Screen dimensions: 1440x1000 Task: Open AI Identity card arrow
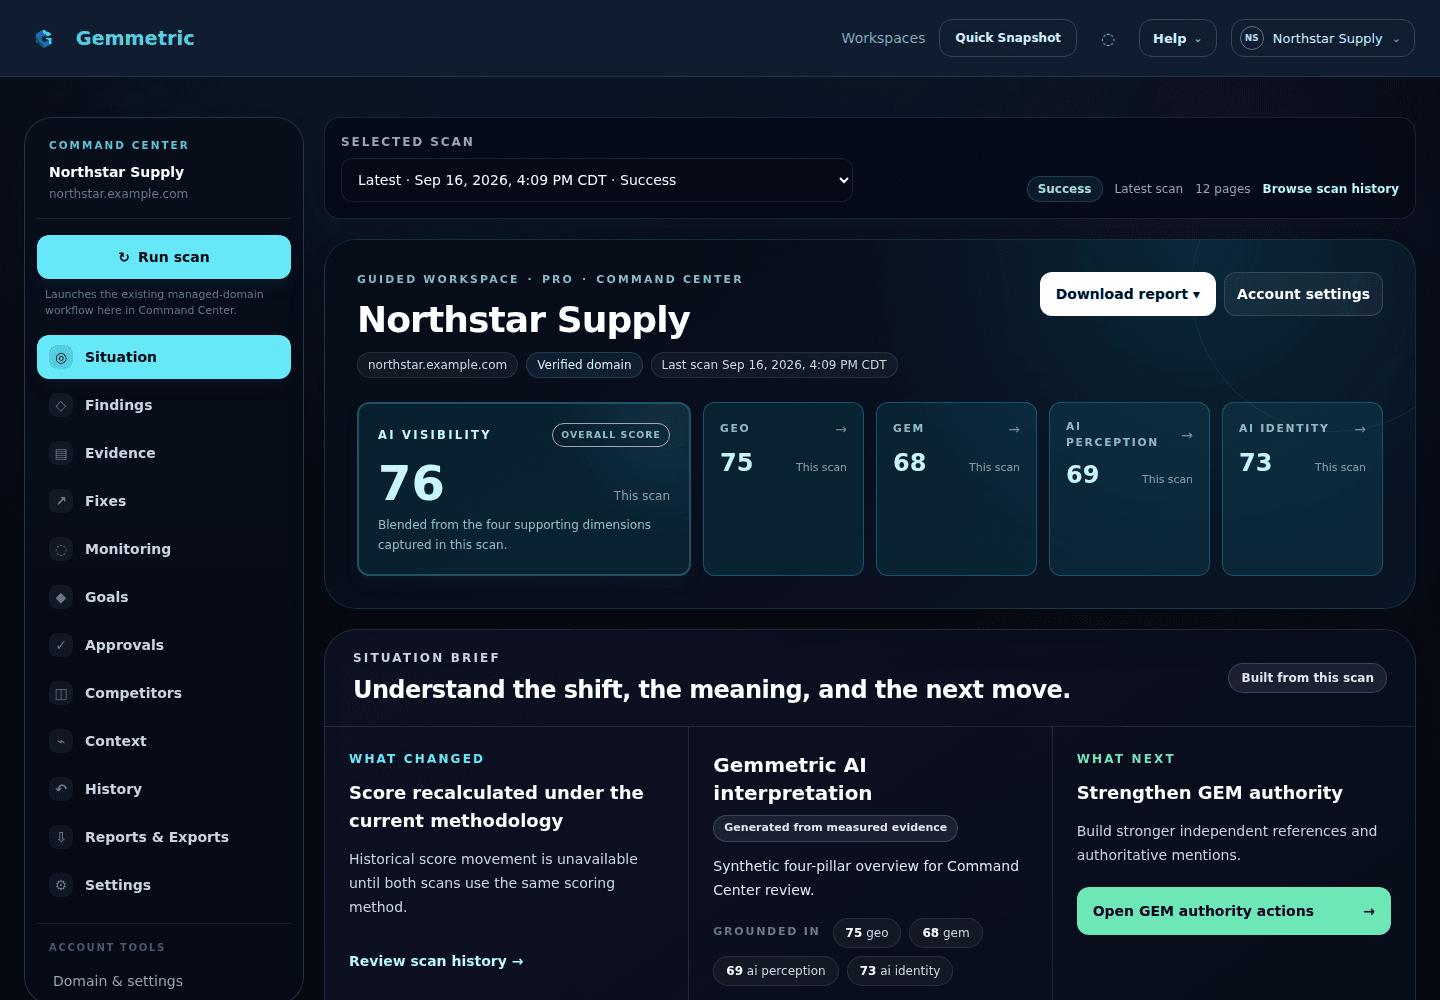(x=1360, y=429)
